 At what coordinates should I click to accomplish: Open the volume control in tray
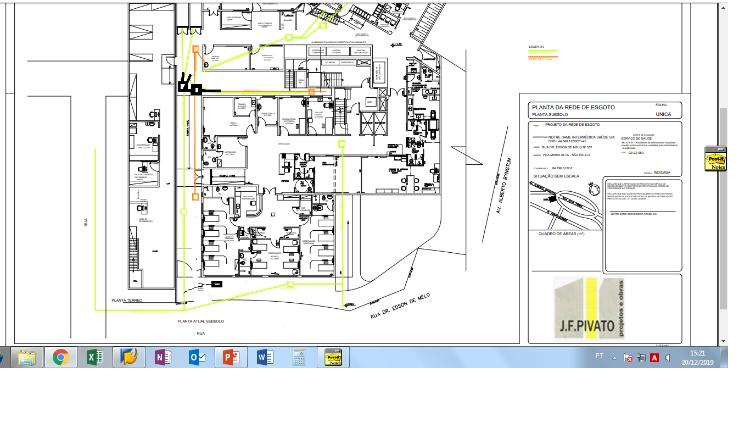668,357
